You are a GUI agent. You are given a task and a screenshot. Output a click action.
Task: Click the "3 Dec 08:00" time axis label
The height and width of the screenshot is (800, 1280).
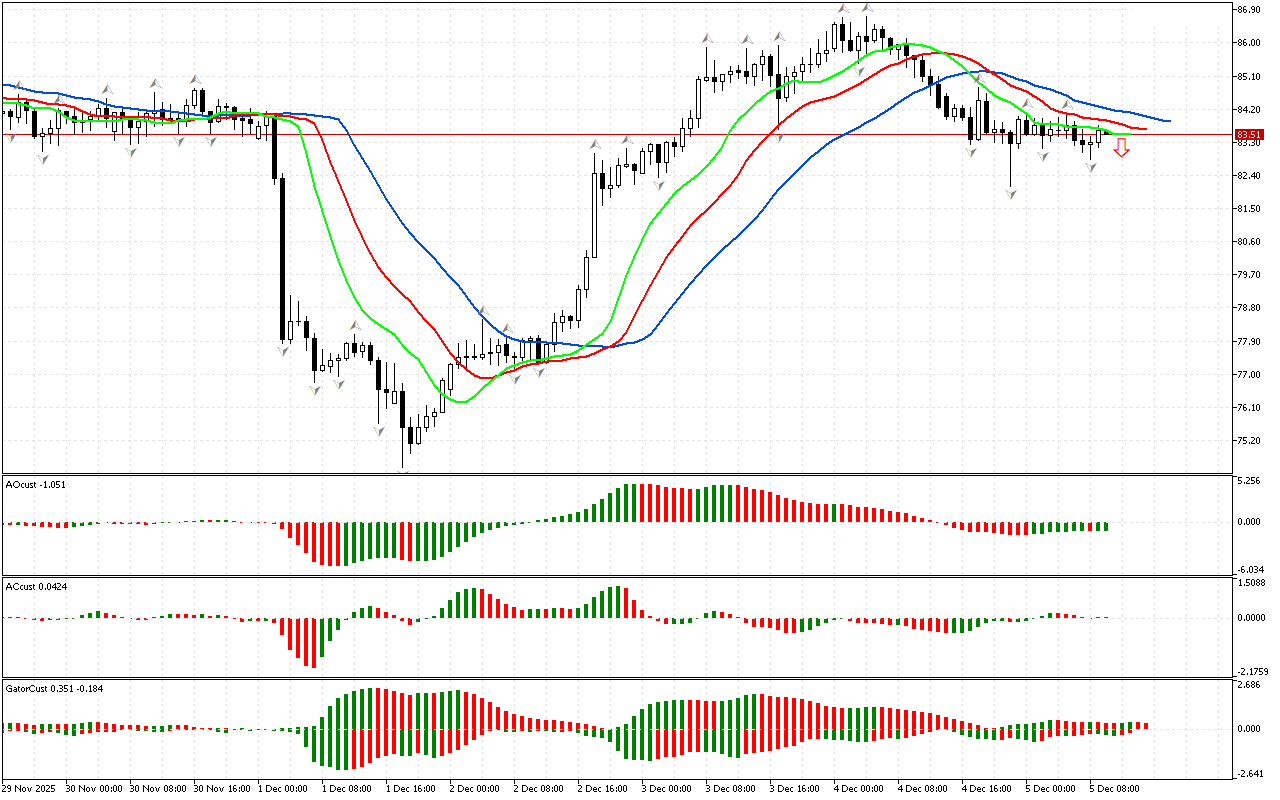pyautogui.click(x=730, y=788)
